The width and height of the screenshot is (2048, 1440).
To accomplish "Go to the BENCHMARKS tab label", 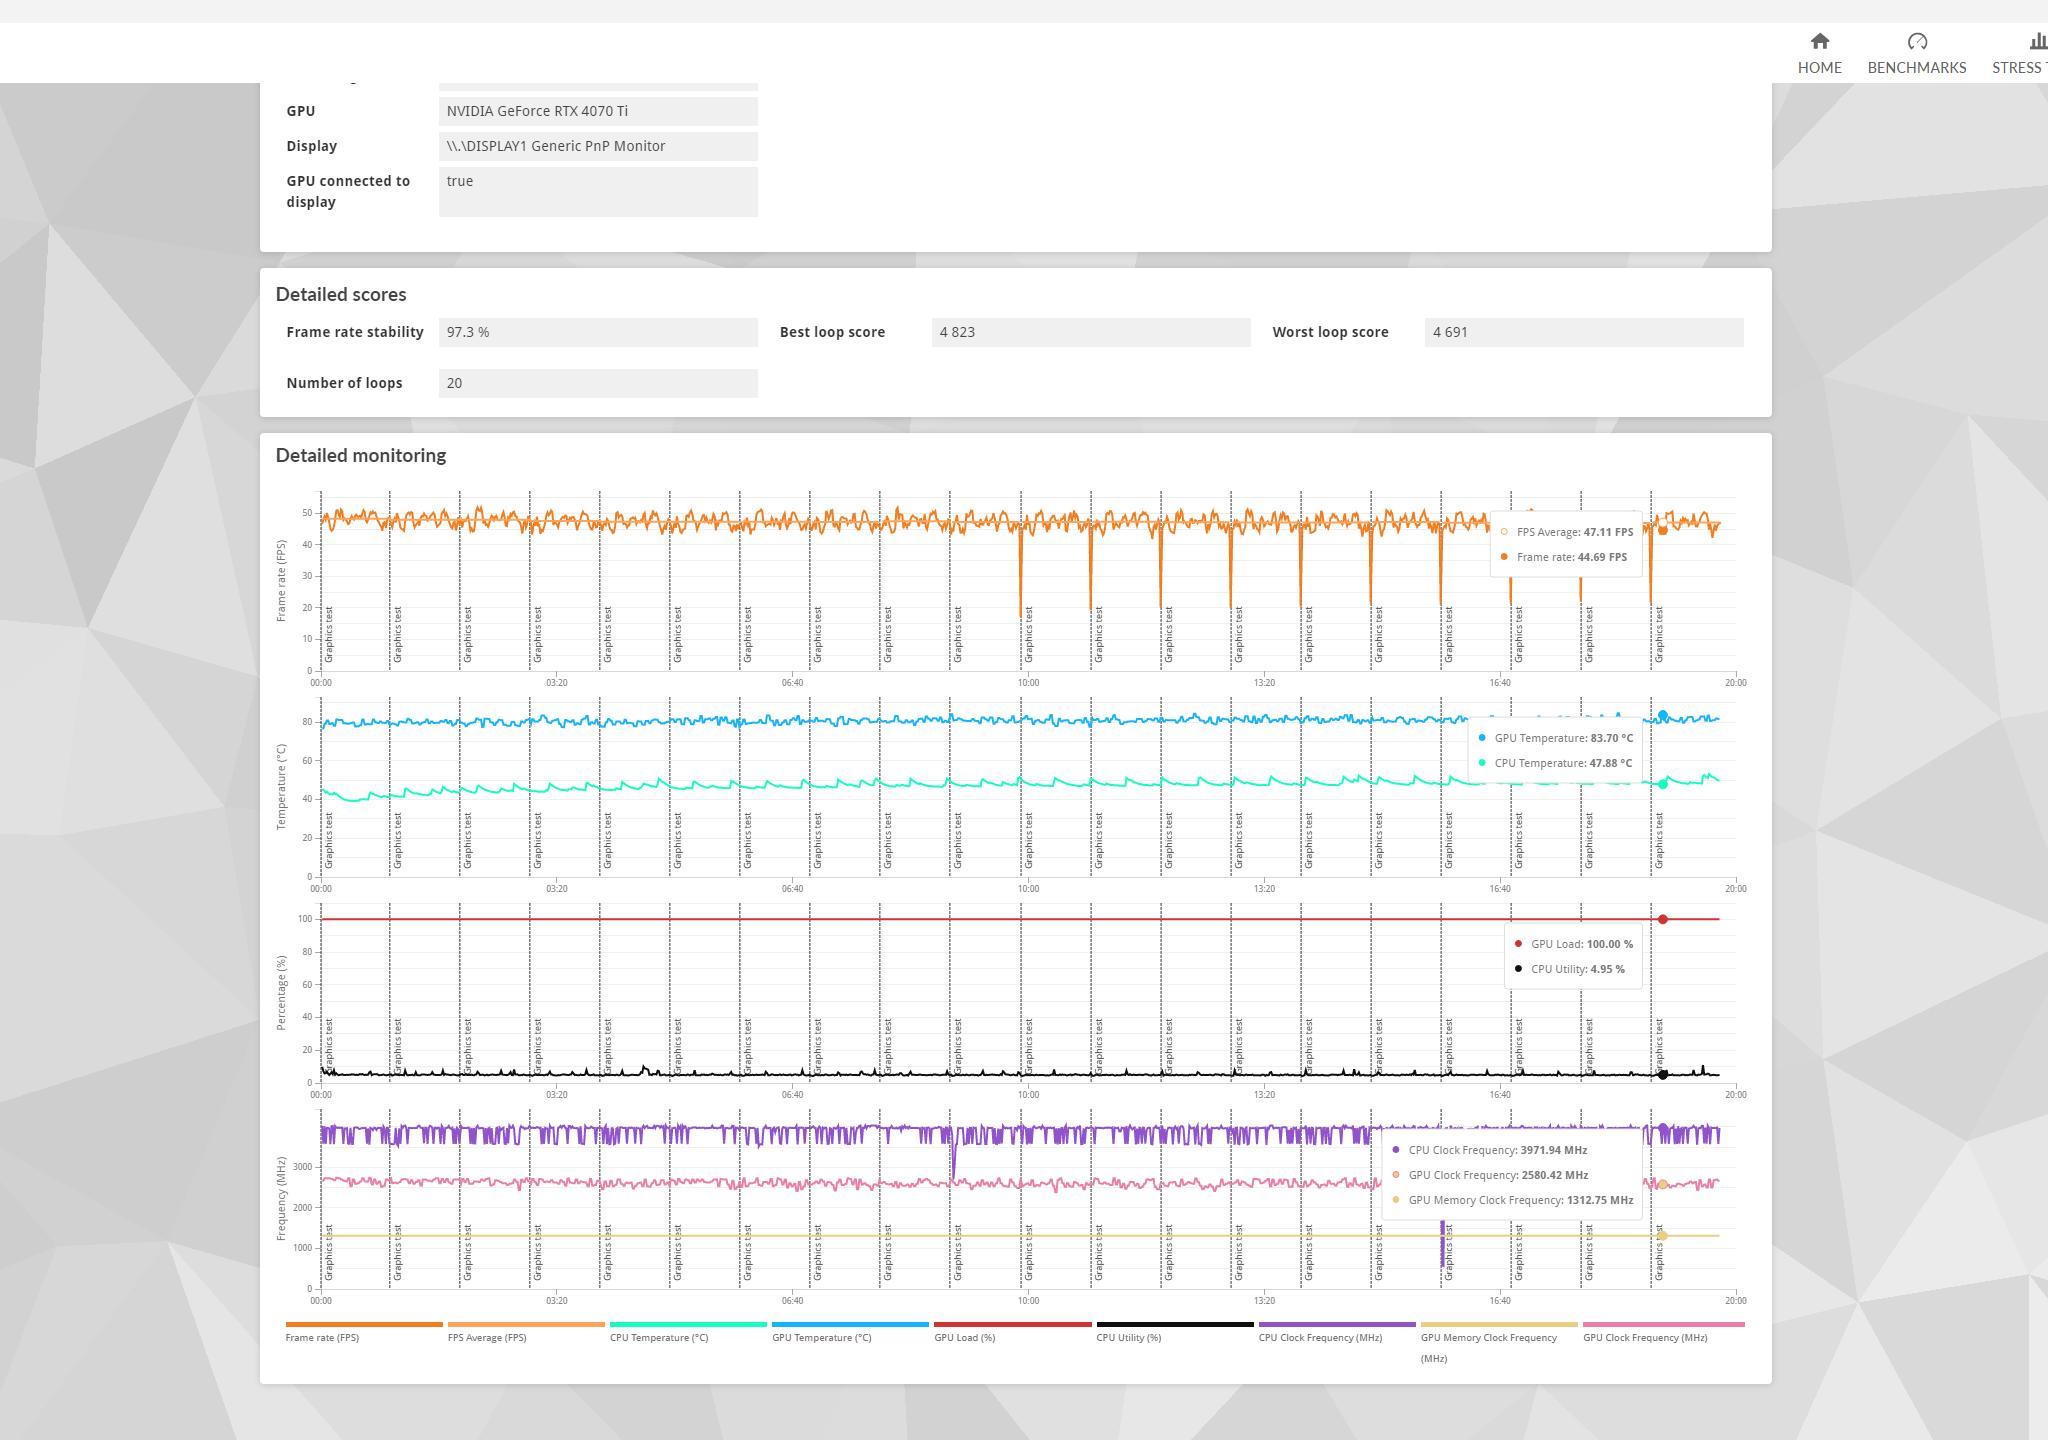I will click(1917, 67).
